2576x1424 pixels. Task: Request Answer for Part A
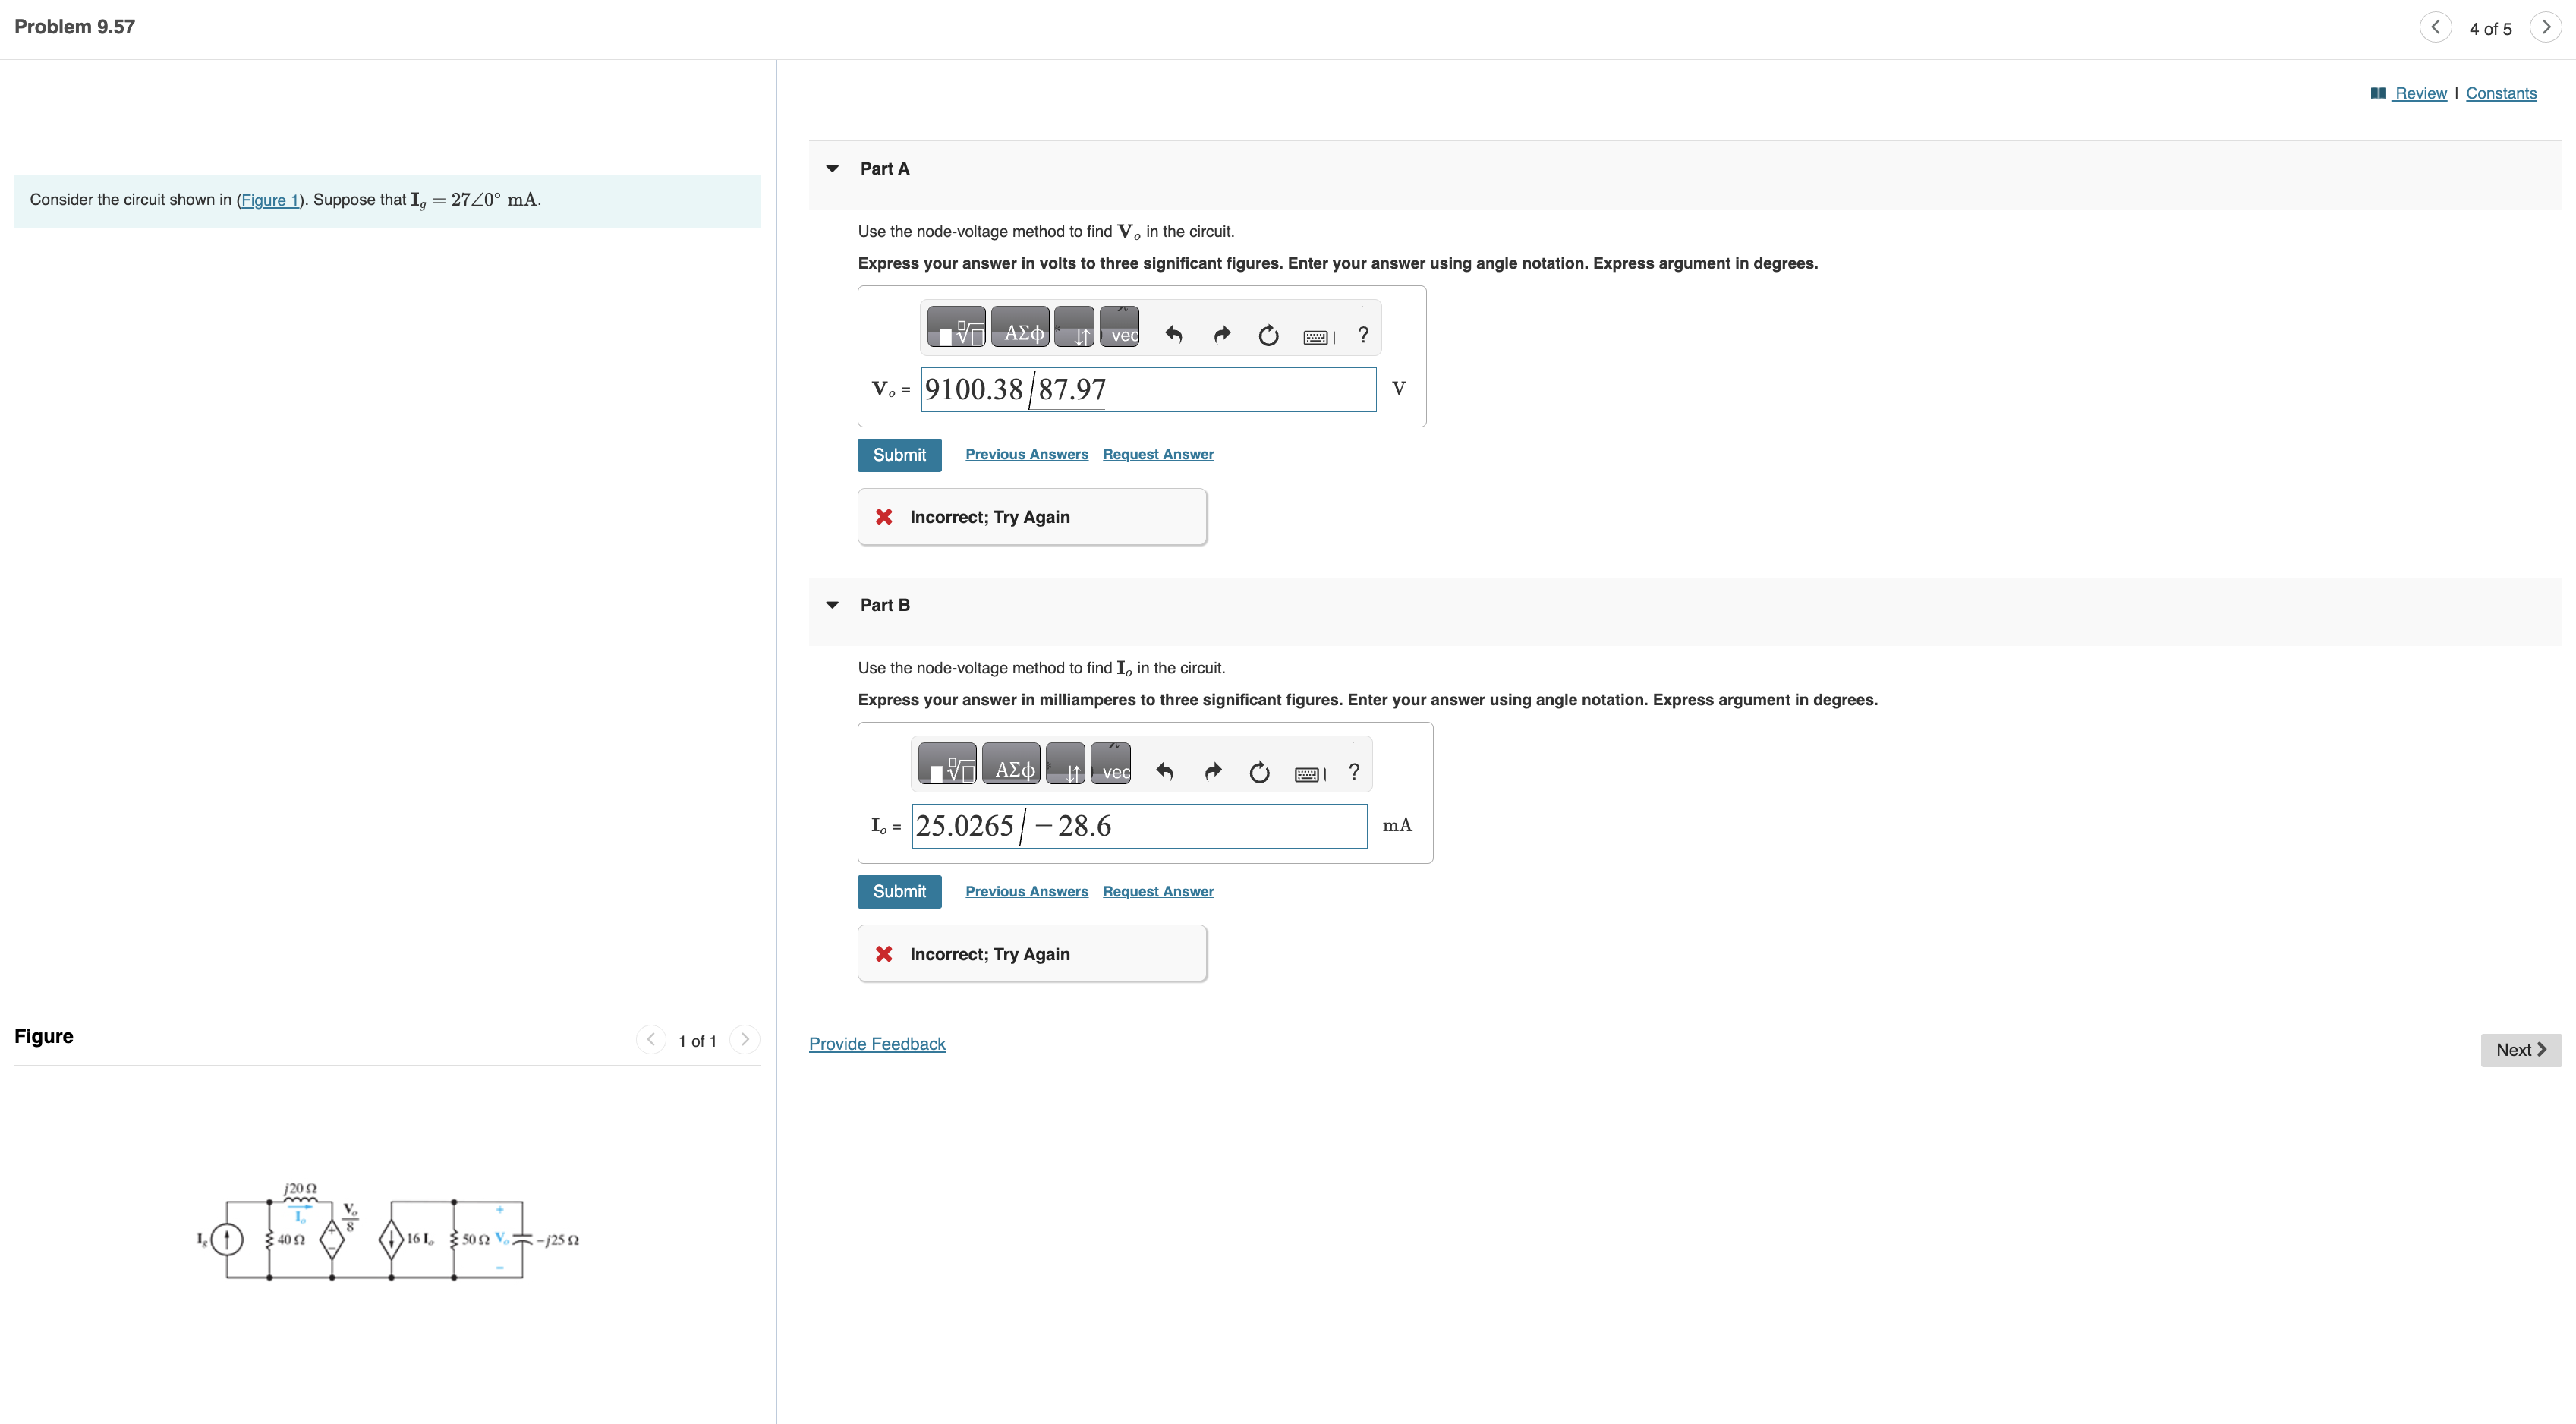click(x=1158, y=454)
